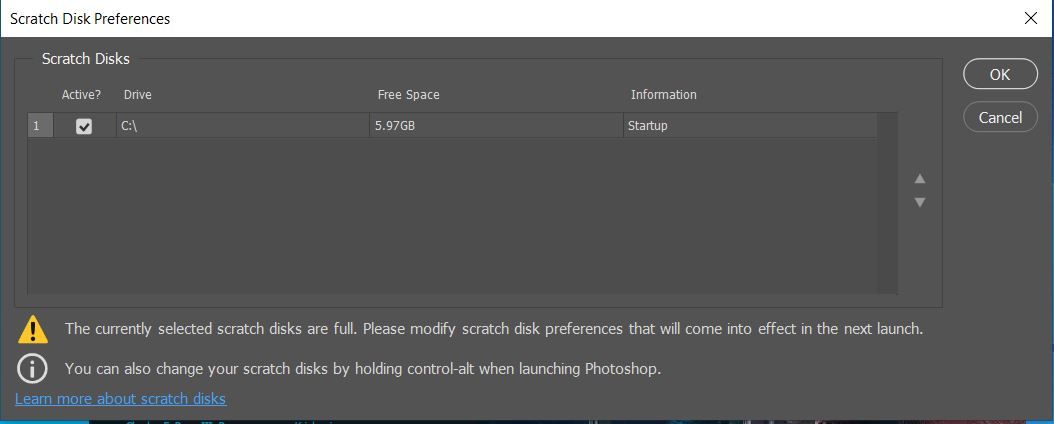The height and width of the screenshot is (424, 1054).
Task: Click the Active? column header
Action: pos(81,95)
